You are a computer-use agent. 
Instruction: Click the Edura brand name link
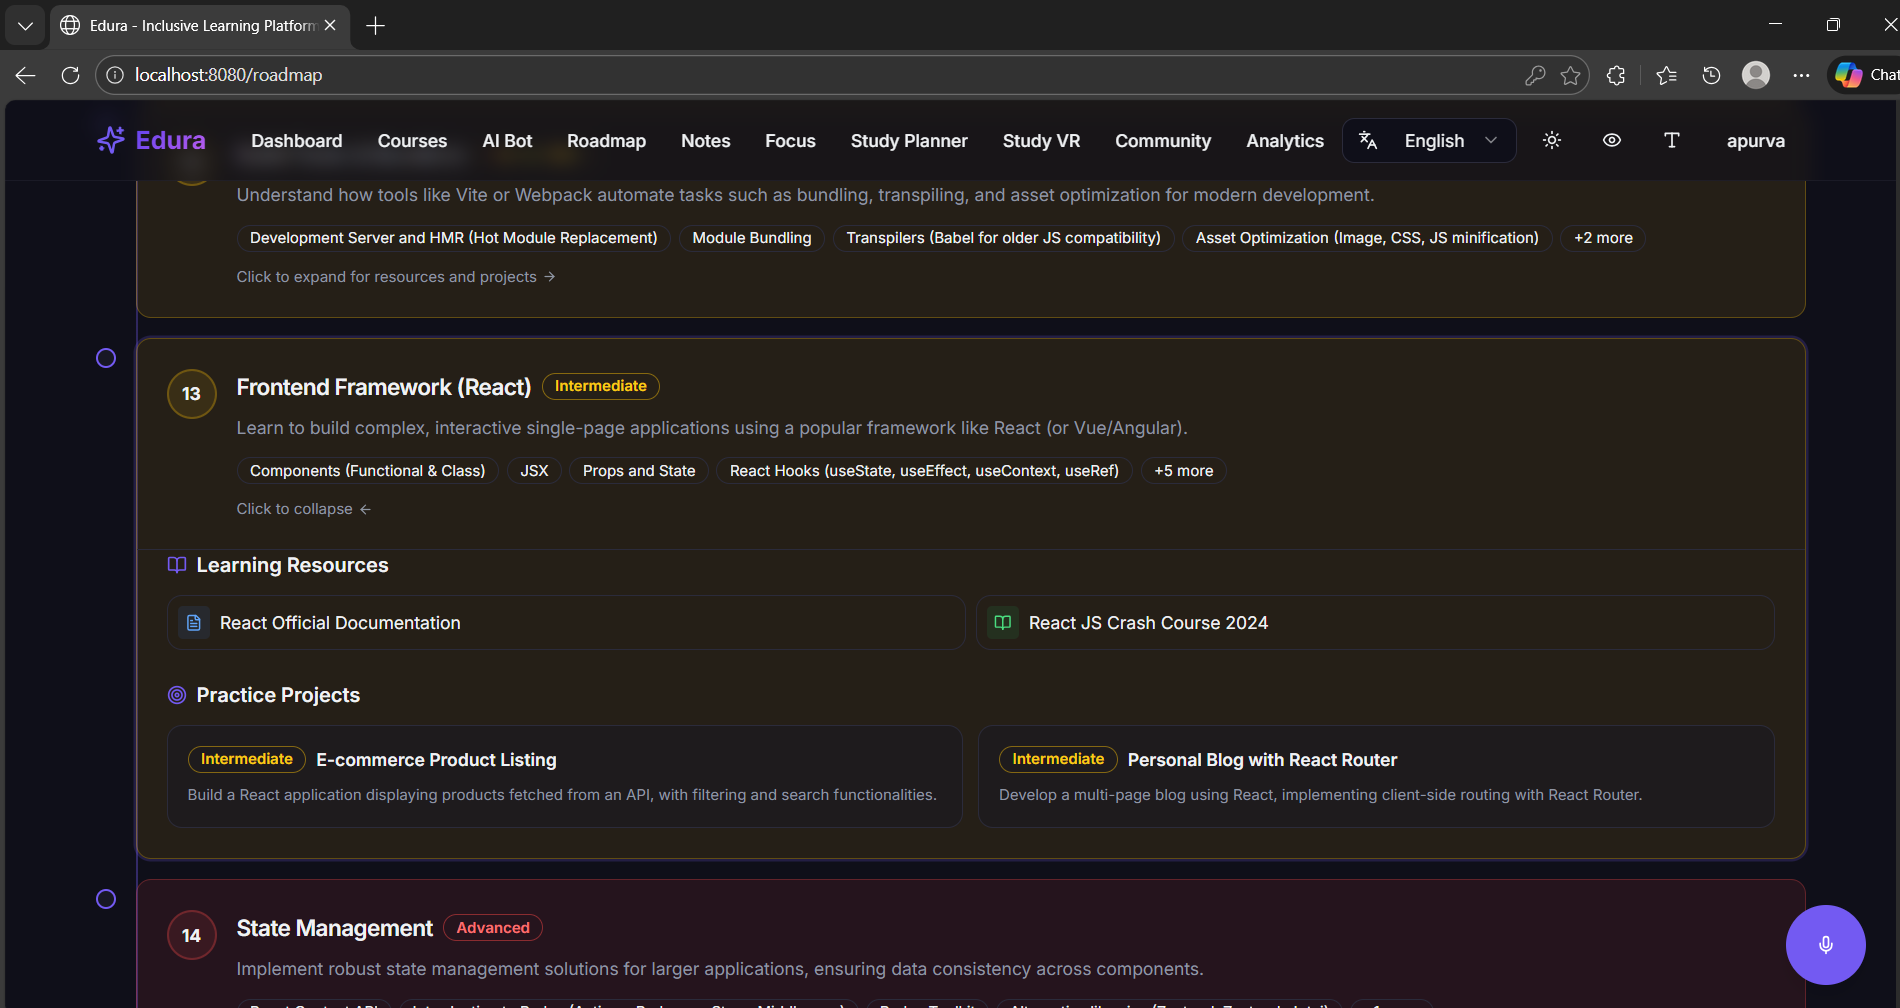point(171,140)
